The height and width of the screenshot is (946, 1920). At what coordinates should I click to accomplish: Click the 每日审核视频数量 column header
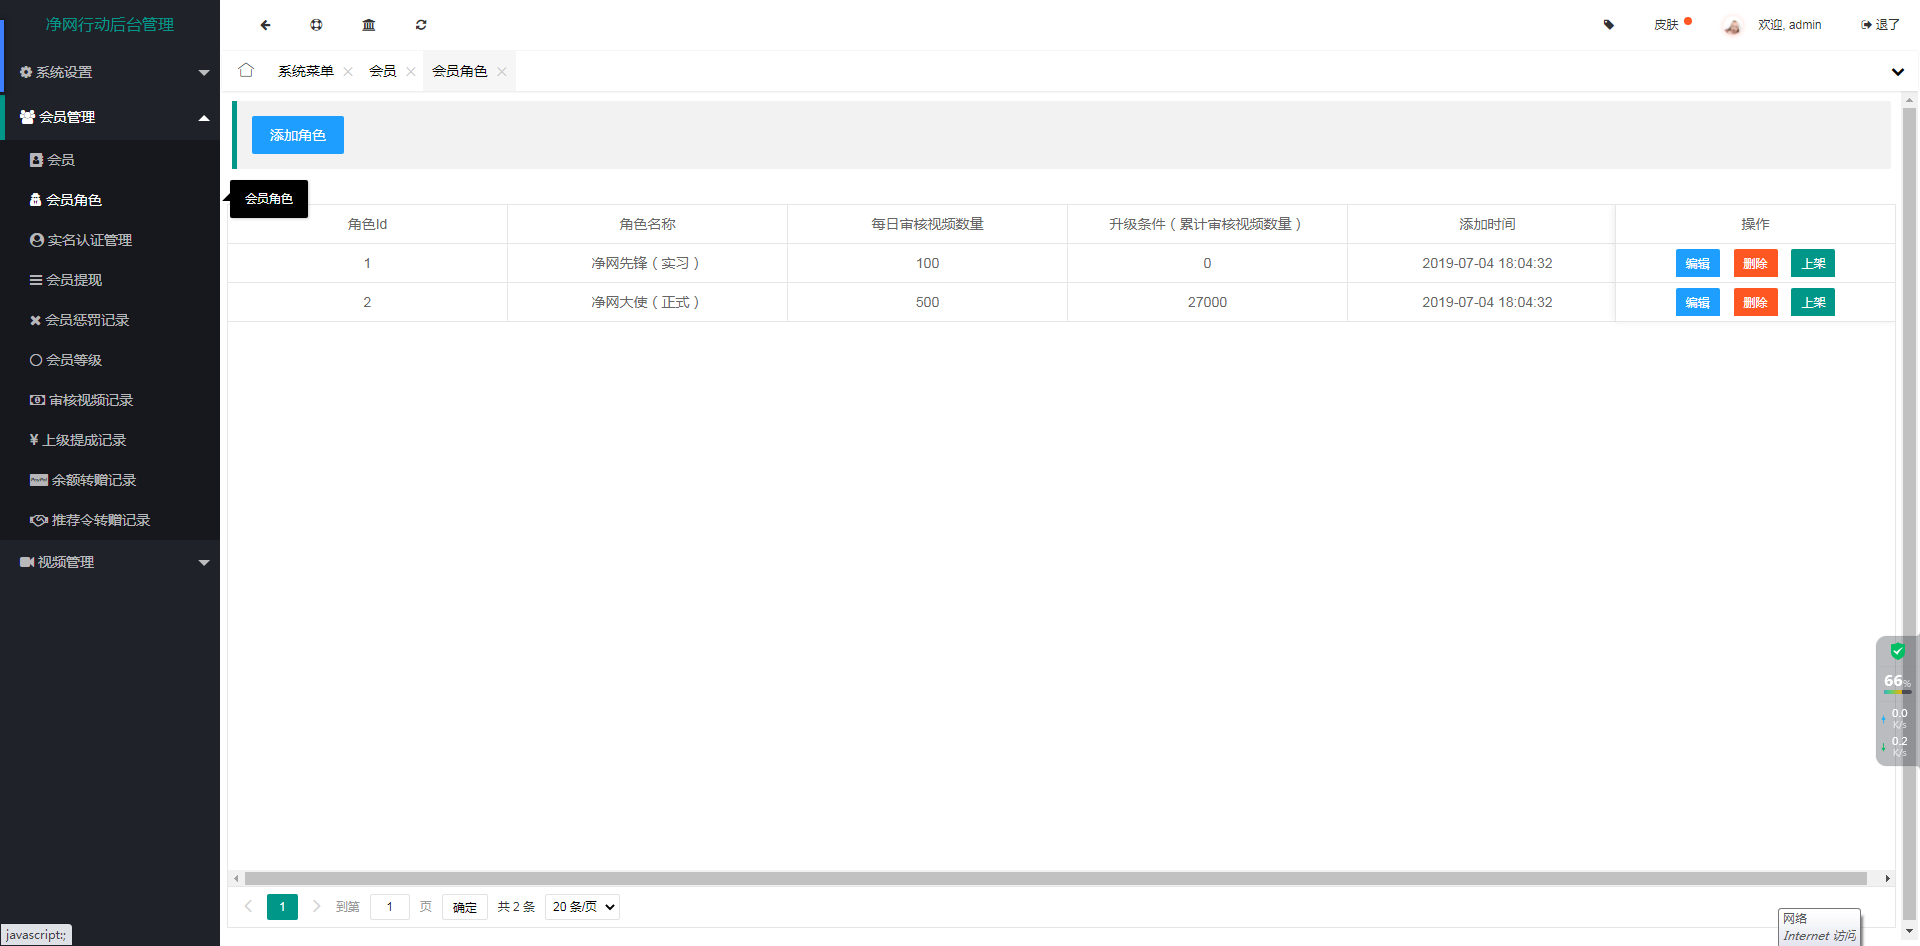[927, 224]
